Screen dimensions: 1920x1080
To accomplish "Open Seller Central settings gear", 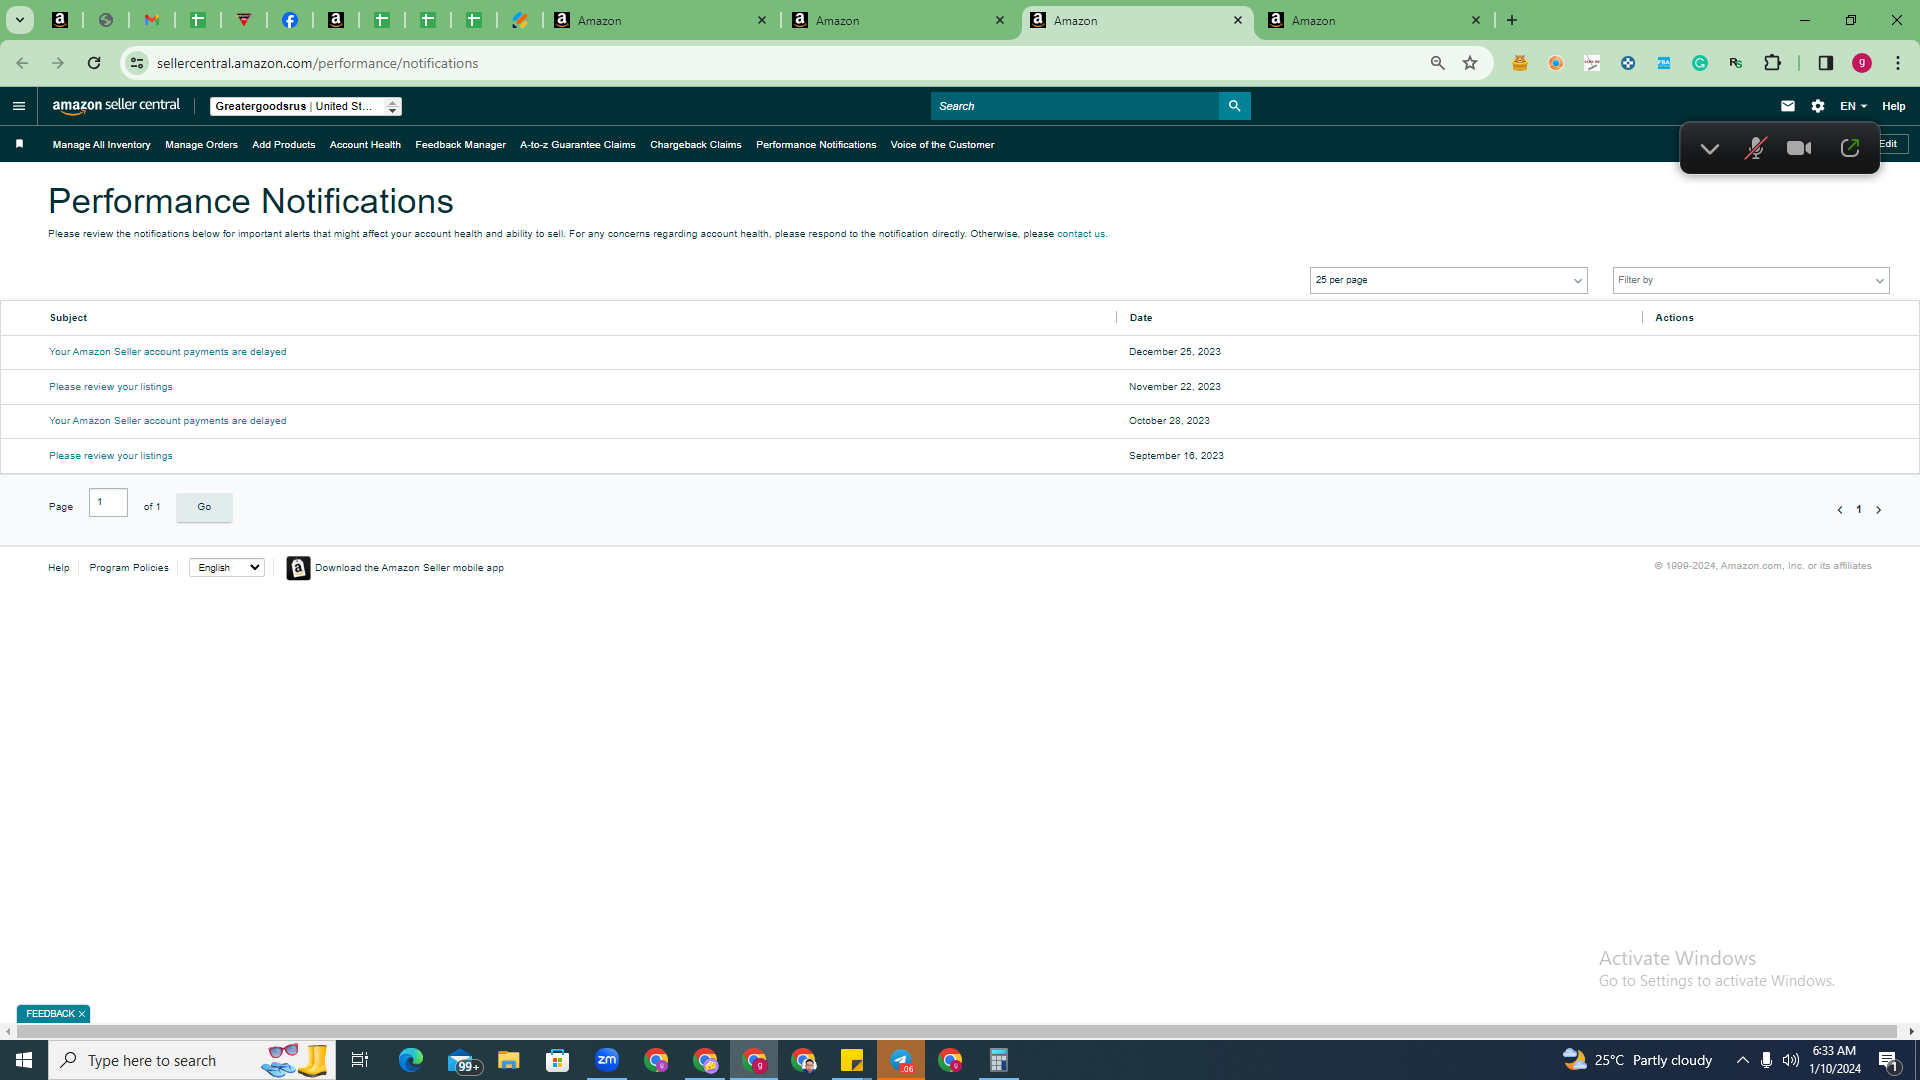I will click(x=1818, y=106).
